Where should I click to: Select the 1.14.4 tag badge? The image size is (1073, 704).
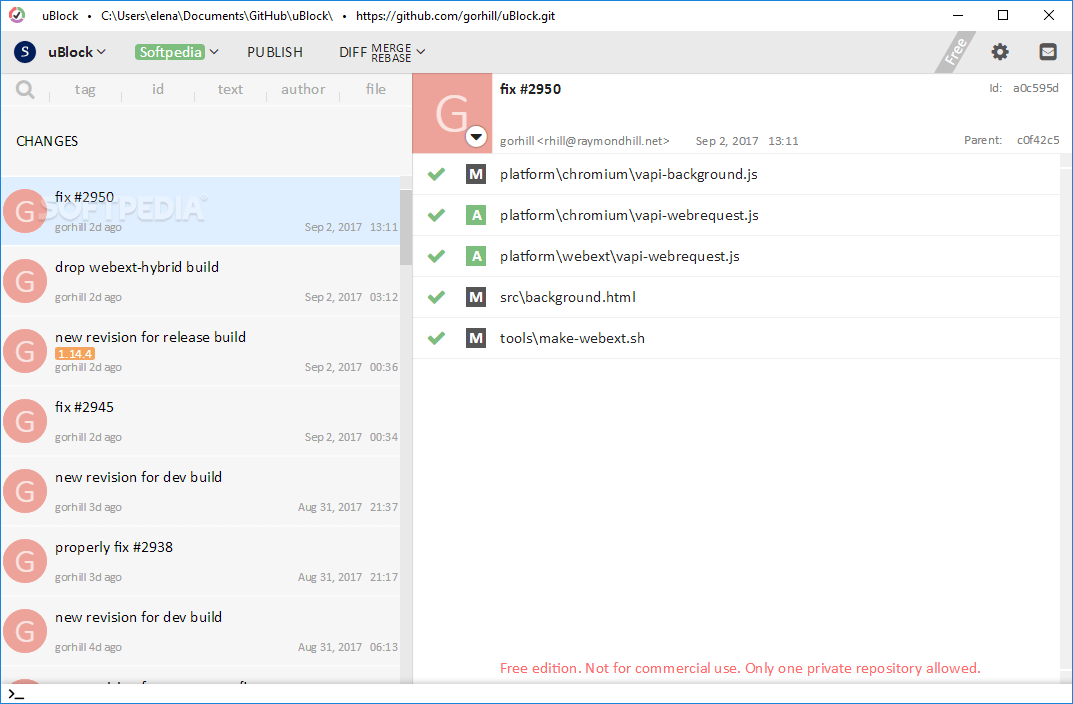[x=75, y=353]
